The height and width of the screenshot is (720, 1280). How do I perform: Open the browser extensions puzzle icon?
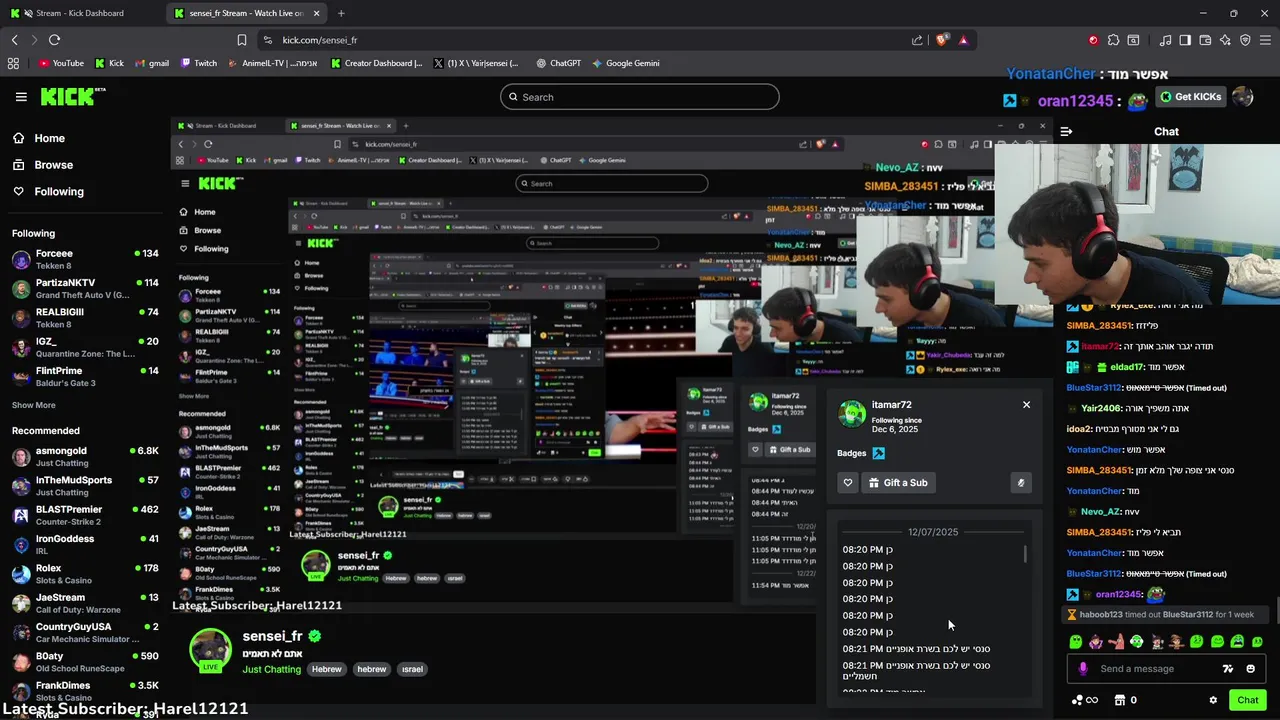[1113, 40]
